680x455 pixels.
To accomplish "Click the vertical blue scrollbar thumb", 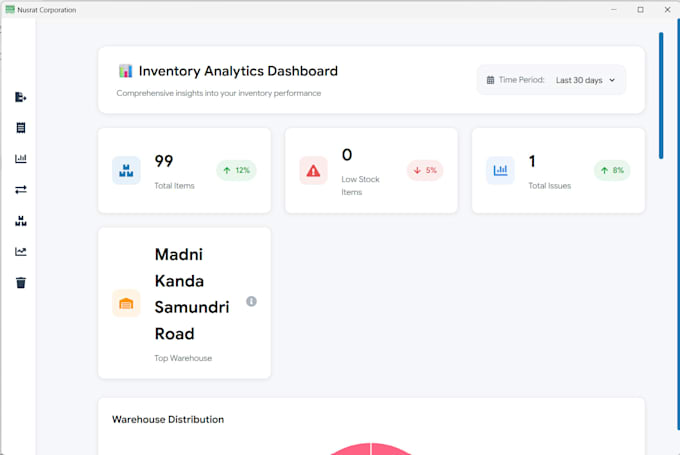I will [661, 95].
